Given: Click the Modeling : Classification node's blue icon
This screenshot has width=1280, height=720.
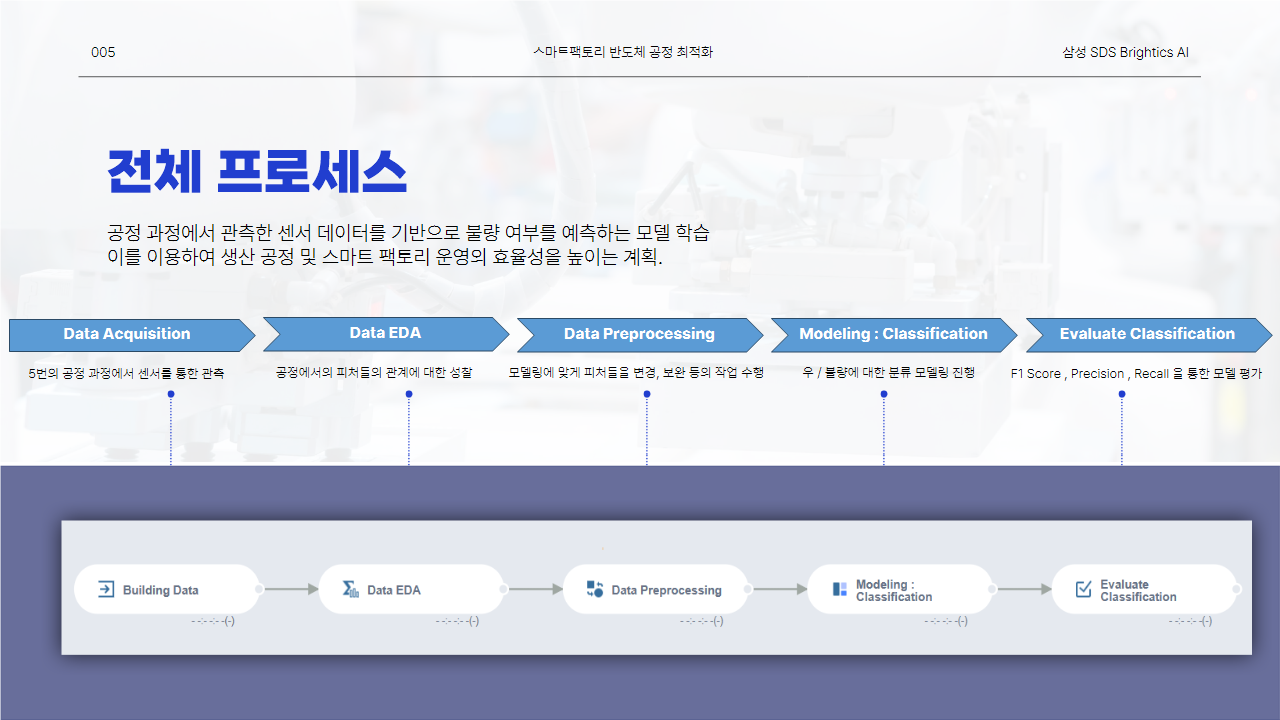Looking at the screenshot, I should click(840, 590).
